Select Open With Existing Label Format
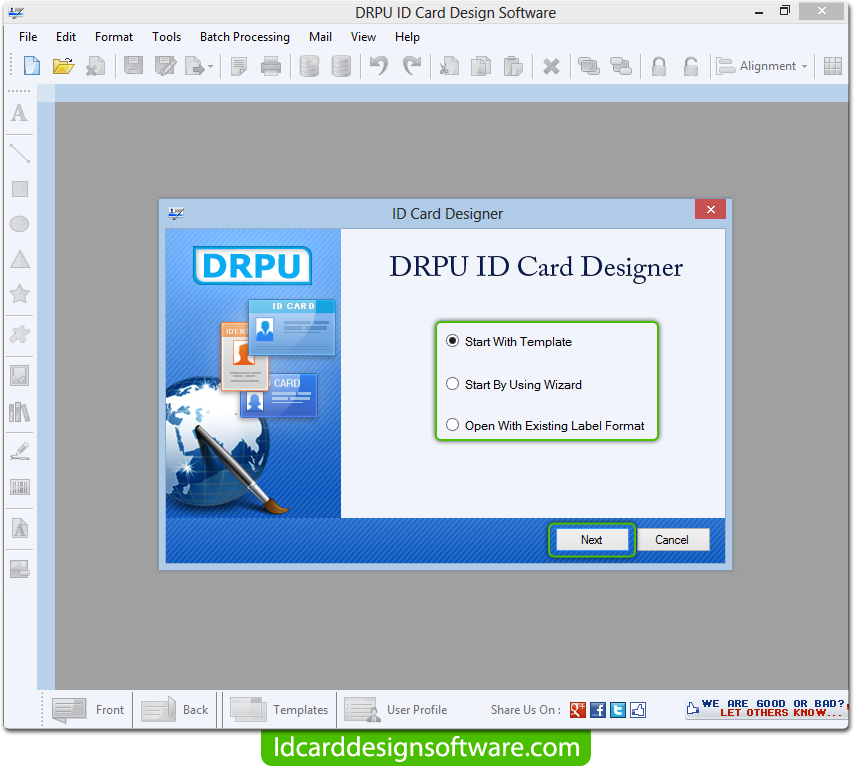 [453, 425]
